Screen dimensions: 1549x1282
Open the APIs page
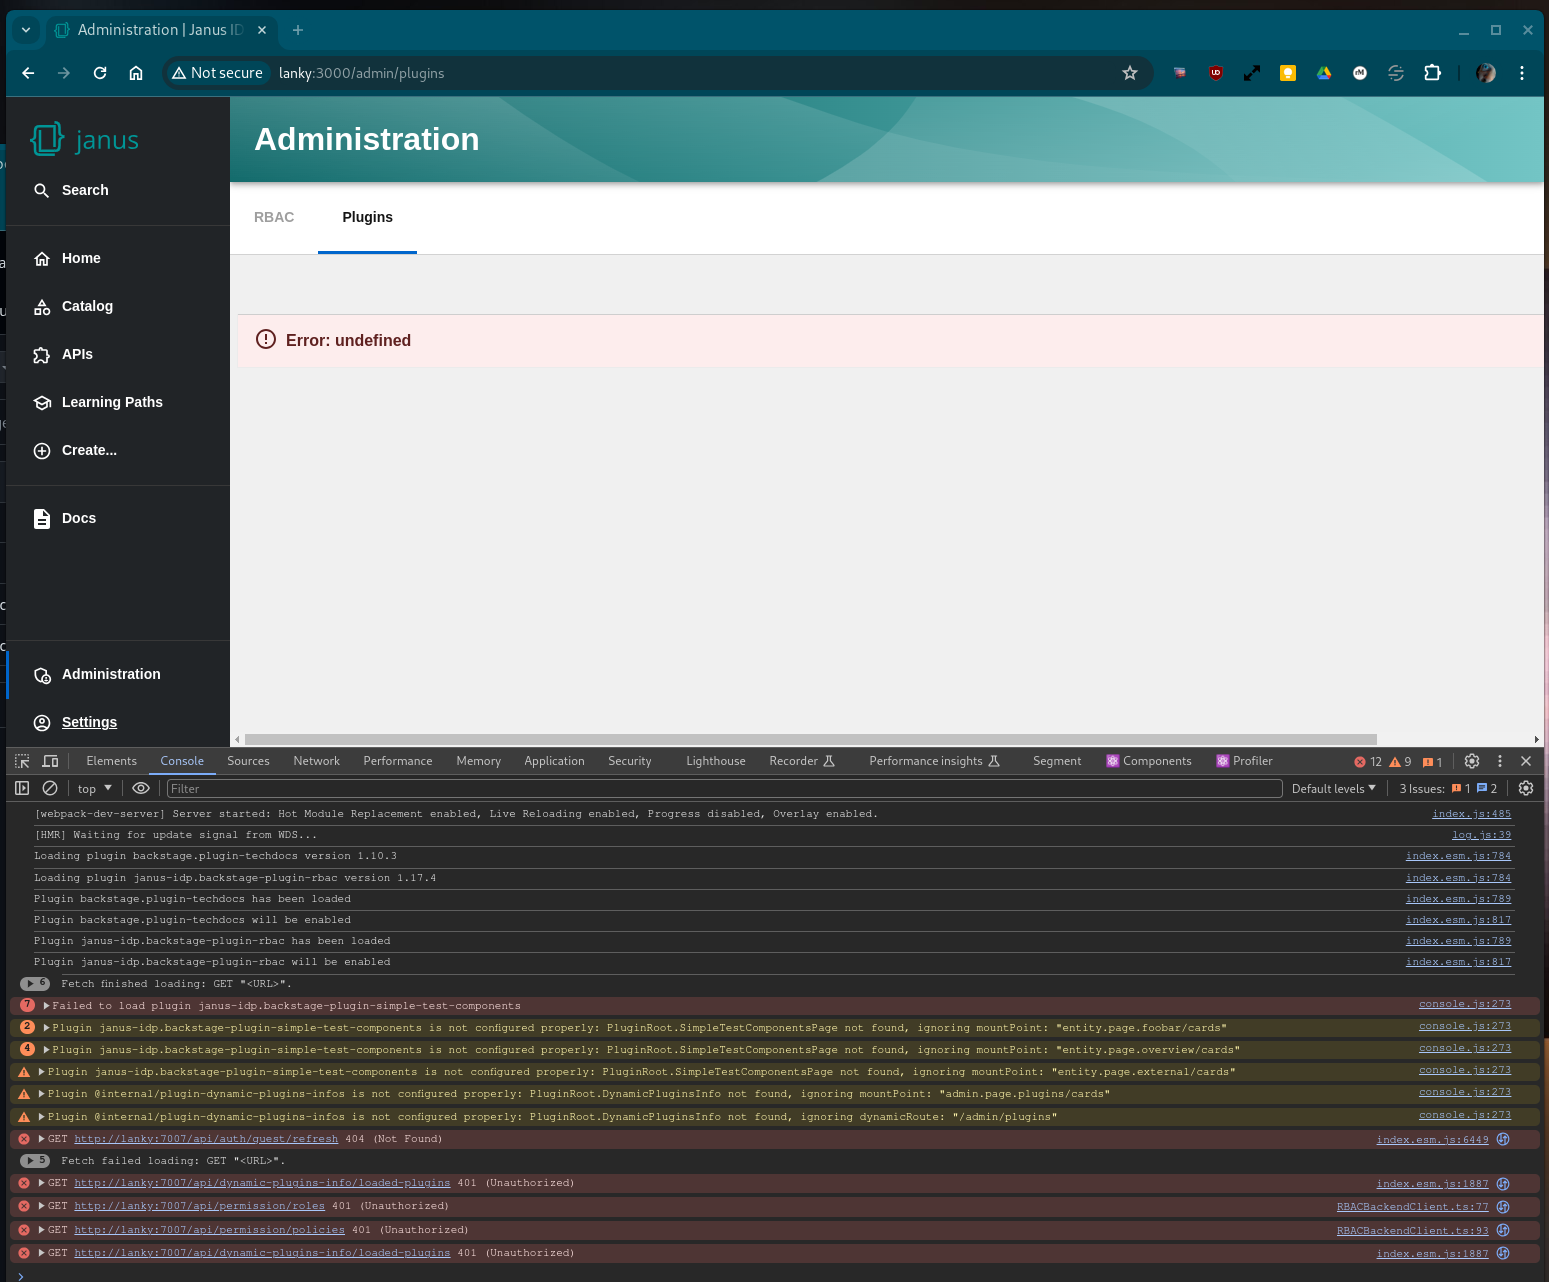pos(63,354)
